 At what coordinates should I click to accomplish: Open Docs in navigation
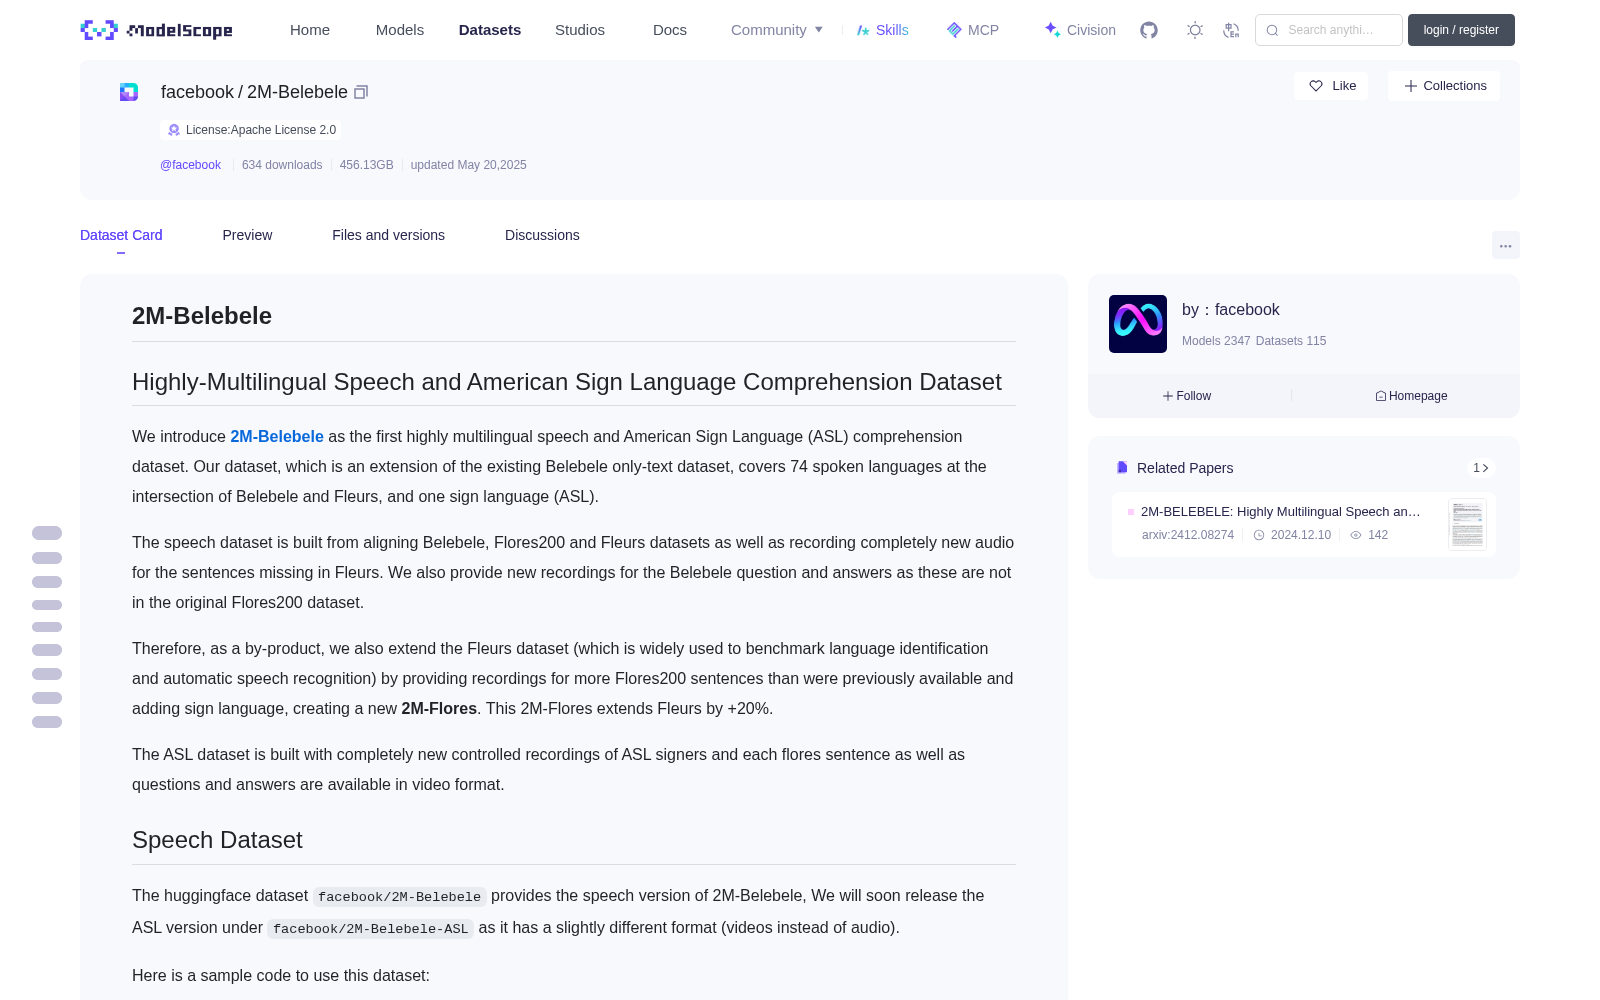coord(670,30)
